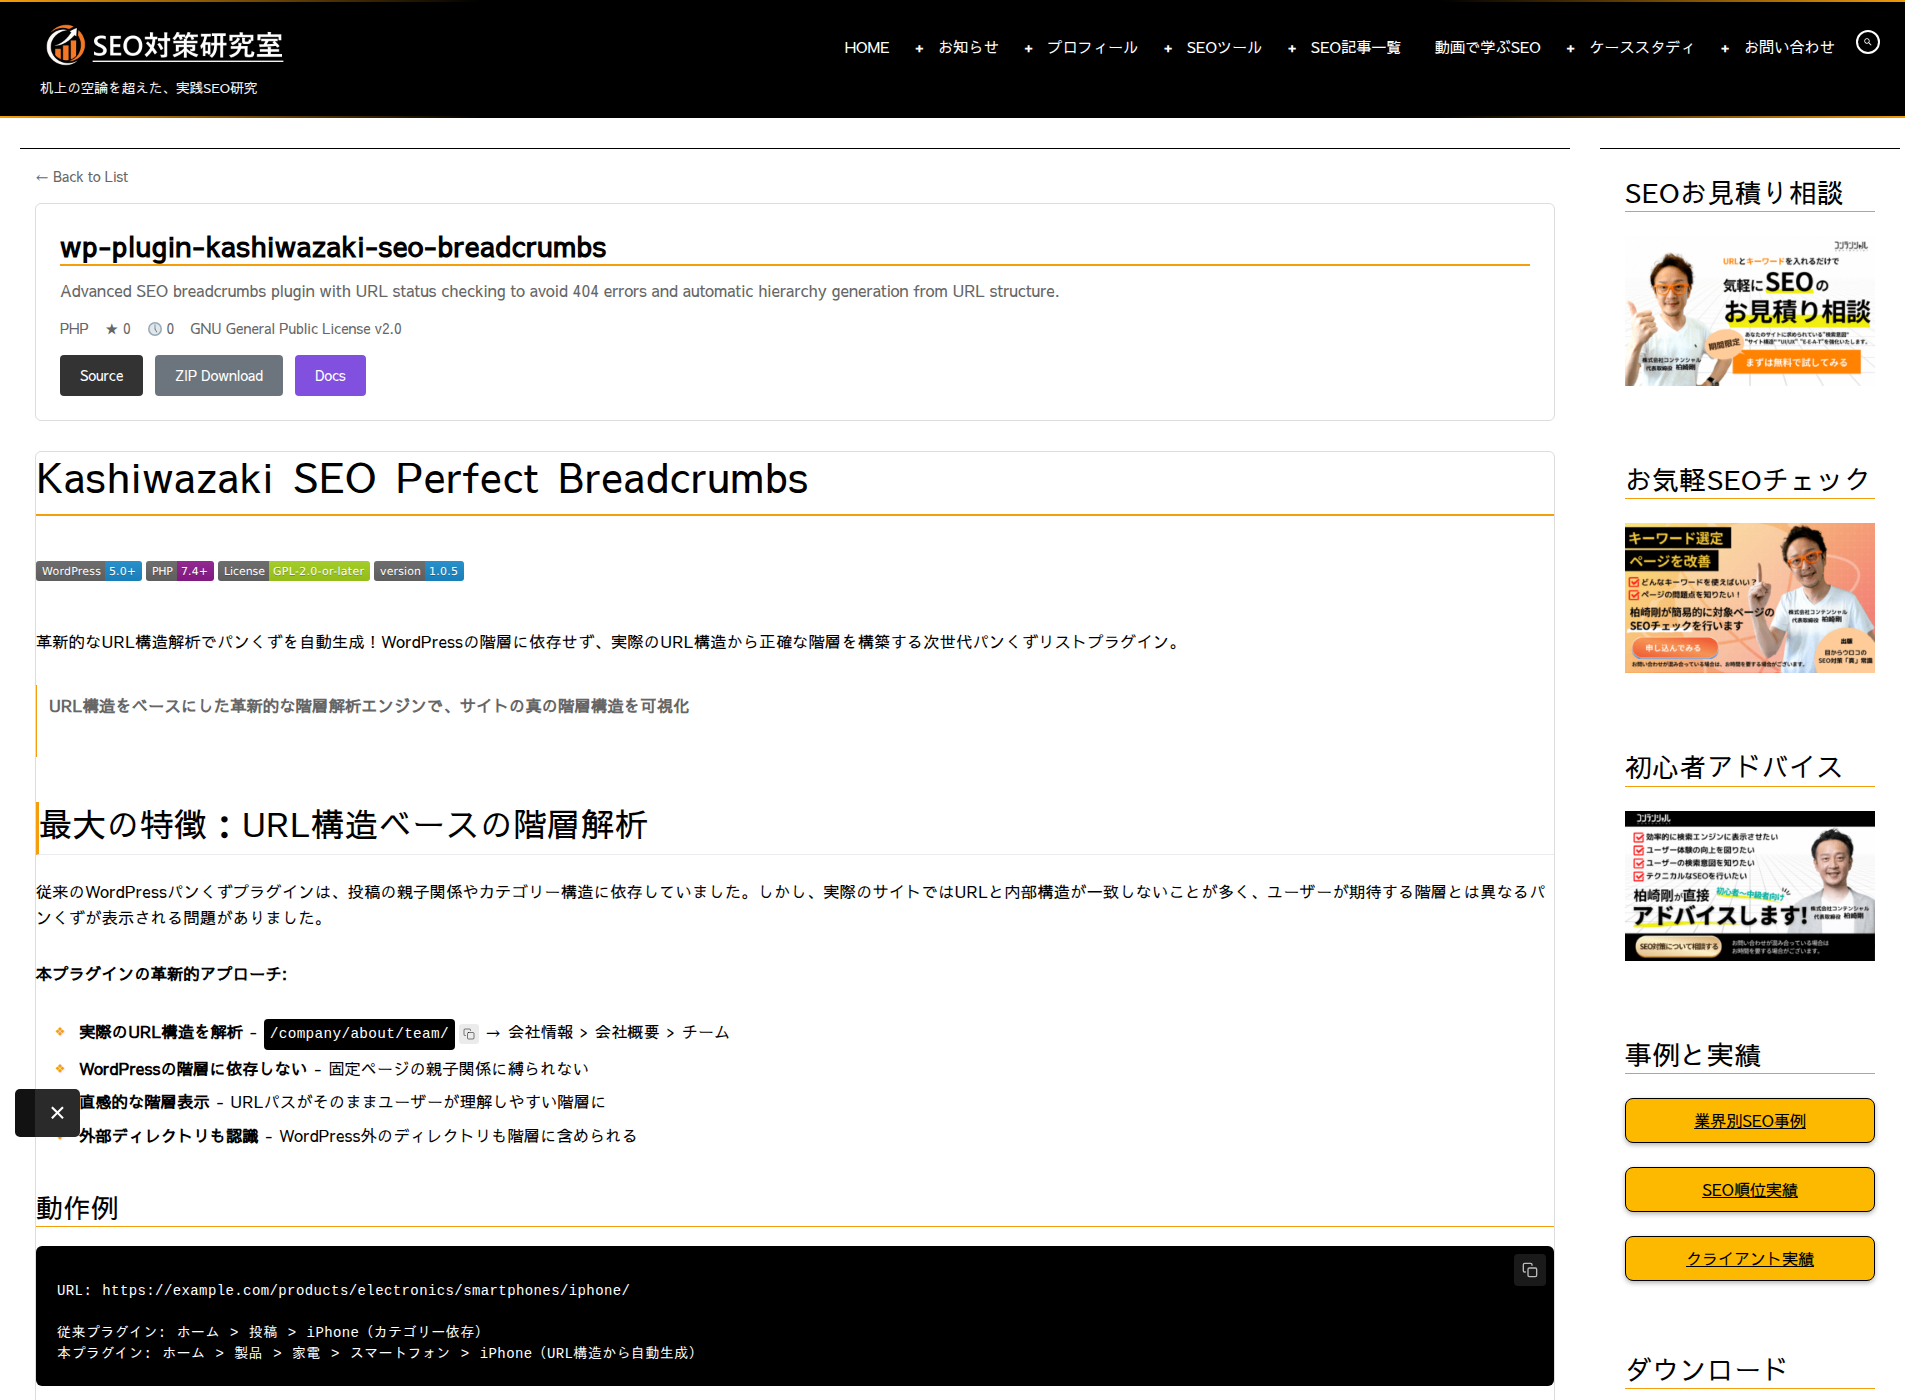Click the WordPress 5.0+ version badge
Image resolution: width=1905 pixels, height=1400 pixels.
[x=88, y=571]
